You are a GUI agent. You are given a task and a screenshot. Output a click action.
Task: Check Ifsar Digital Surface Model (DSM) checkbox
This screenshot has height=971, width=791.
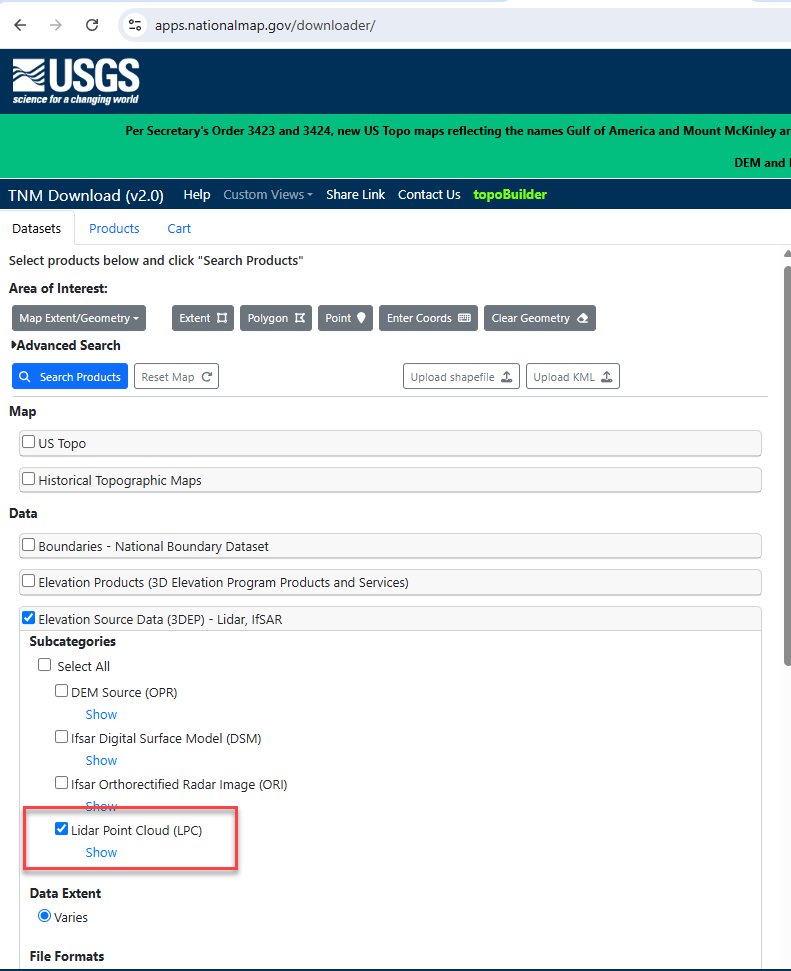pyautogui.click(x=61, y=736)
